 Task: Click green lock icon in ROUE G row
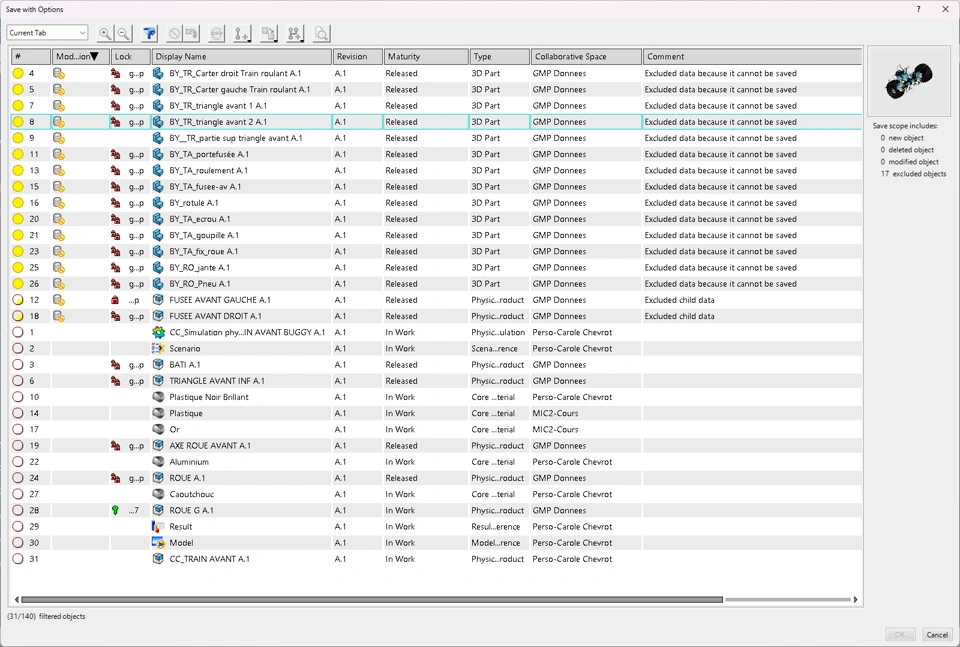[x=115, y=510]
